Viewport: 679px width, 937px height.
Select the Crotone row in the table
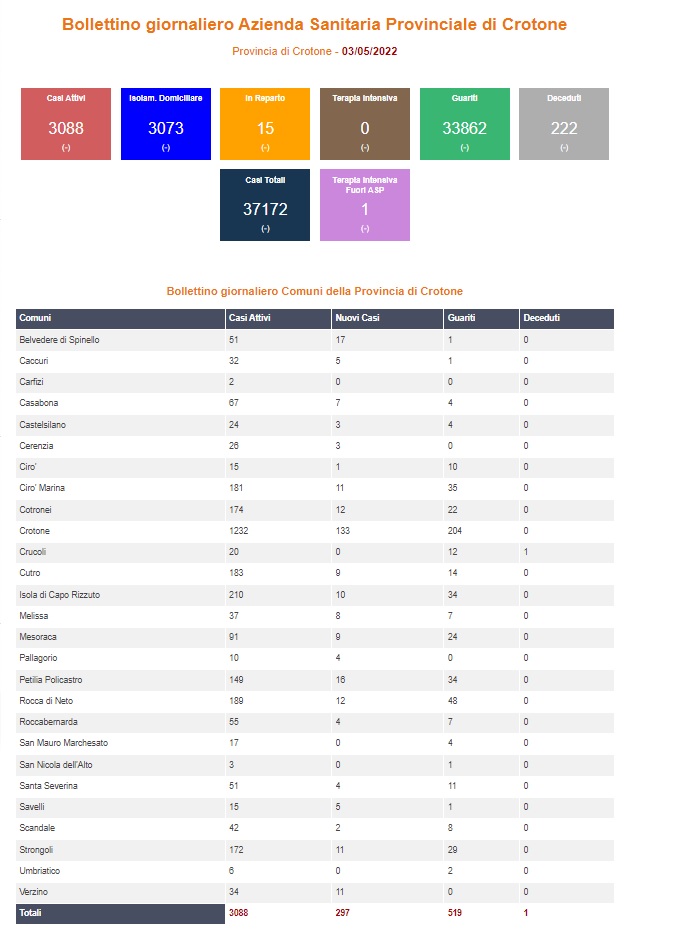point(315,531)
